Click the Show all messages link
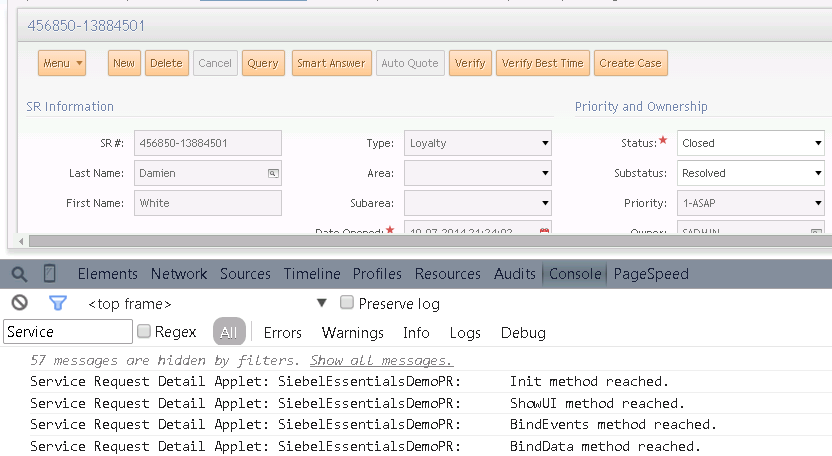832x456 pixels. point(382,360)
